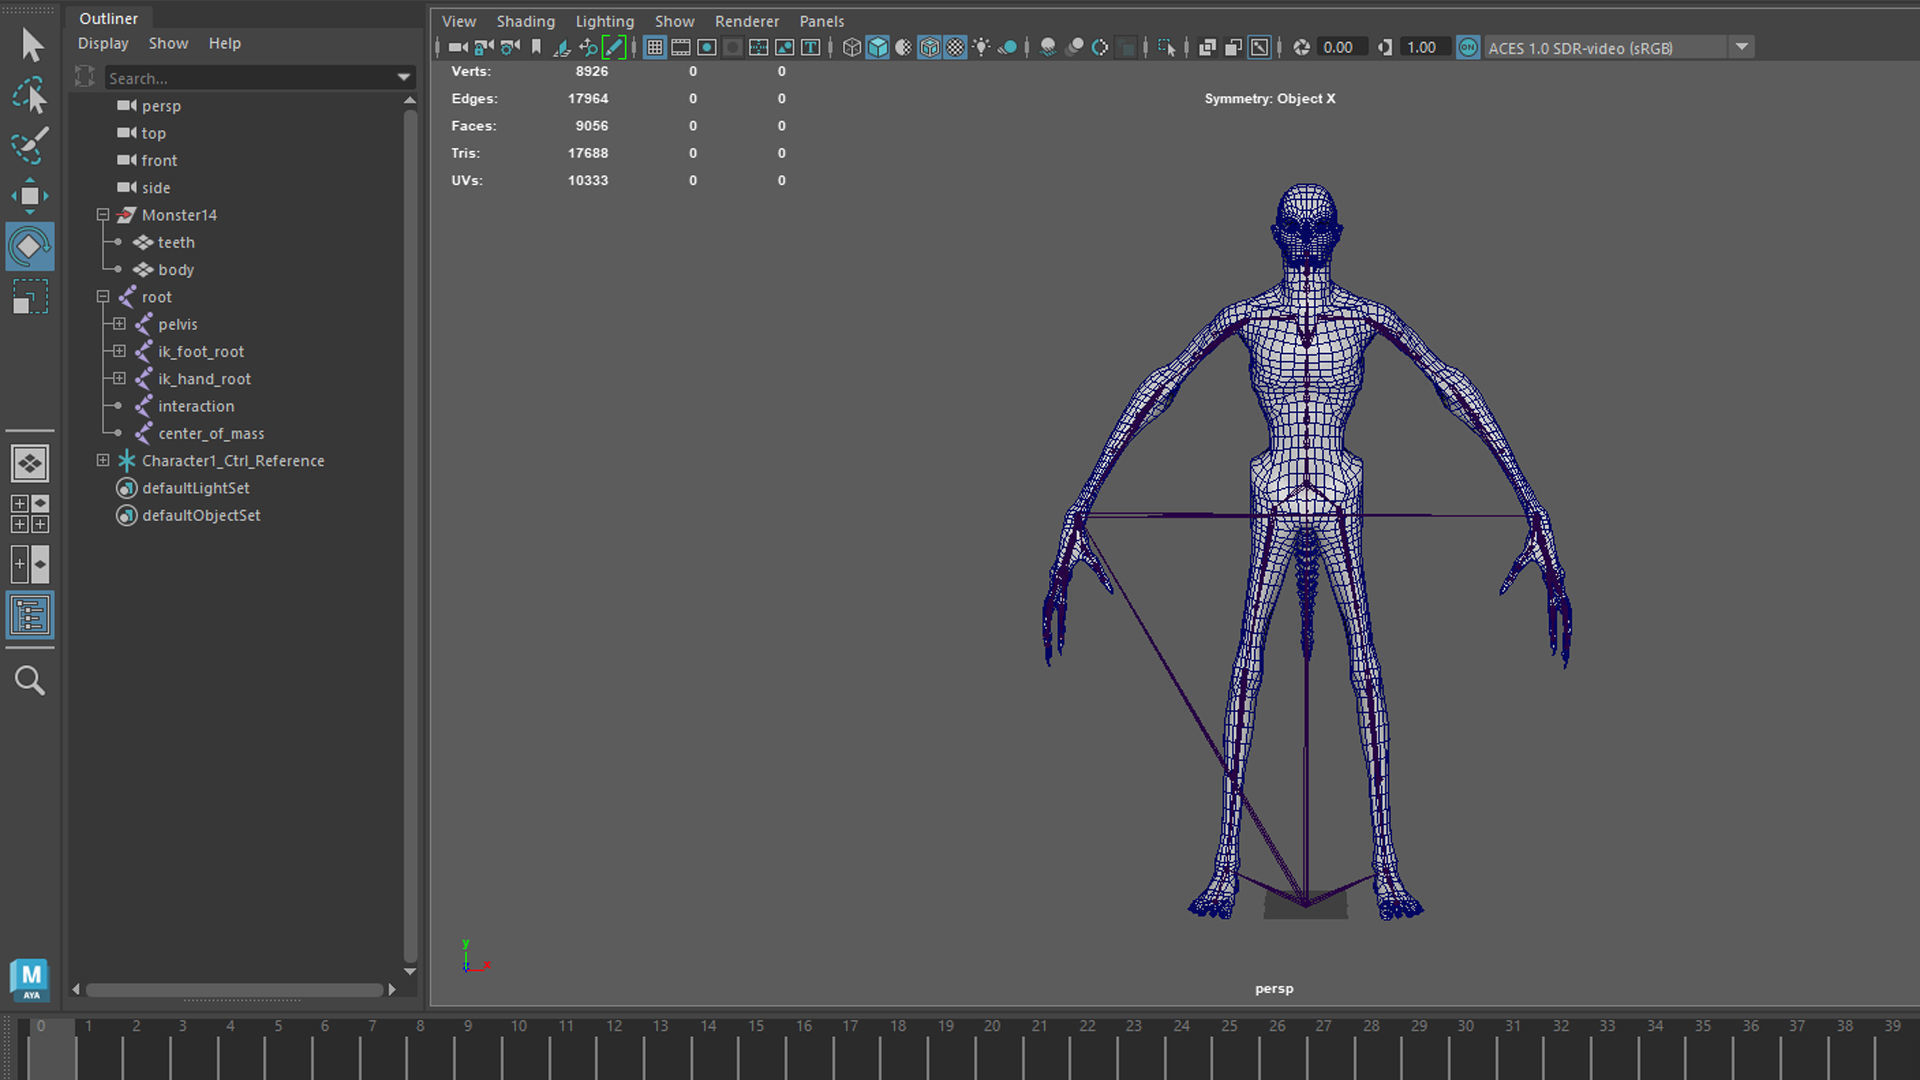Open the search magnifier in toolbox
The image size is (1920, 1080).
point(30,681)
